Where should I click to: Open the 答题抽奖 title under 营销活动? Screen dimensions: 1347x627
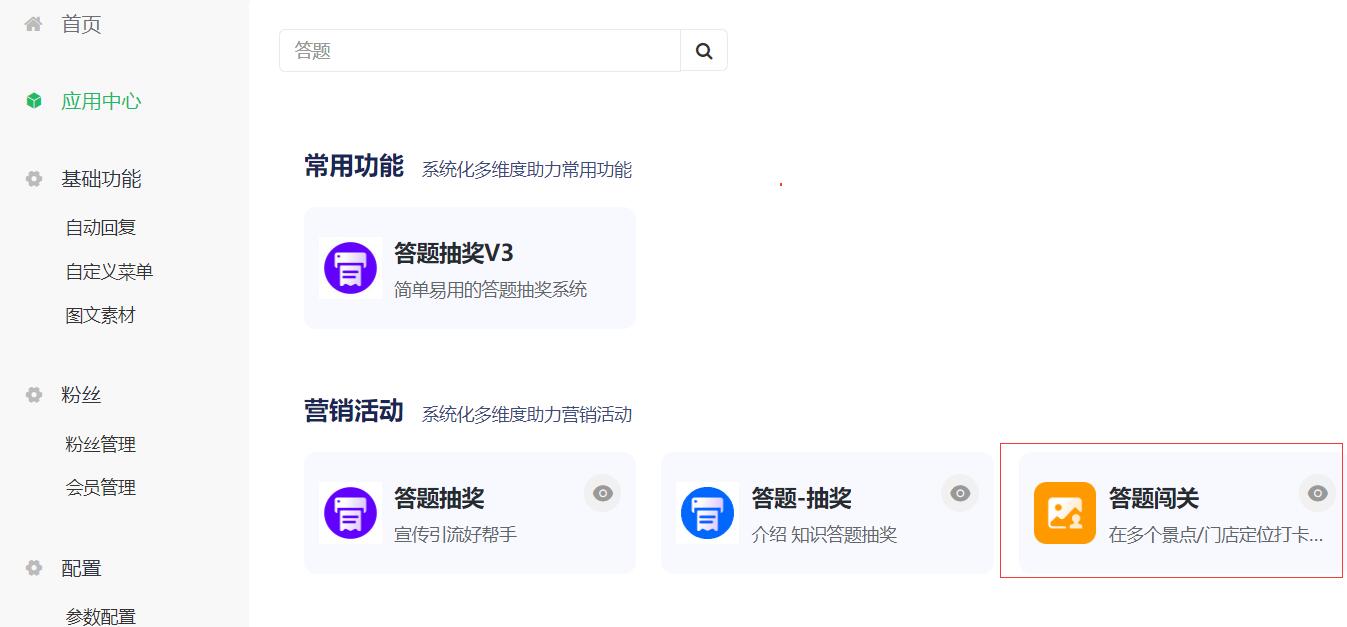(439, 498)
